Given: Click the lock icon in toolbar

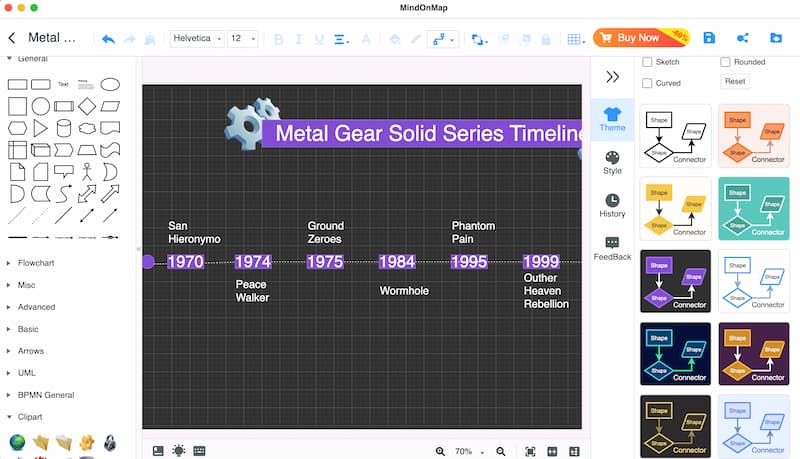Looking at the screenshot, I should pyautogui.click(x=546, y=39).
